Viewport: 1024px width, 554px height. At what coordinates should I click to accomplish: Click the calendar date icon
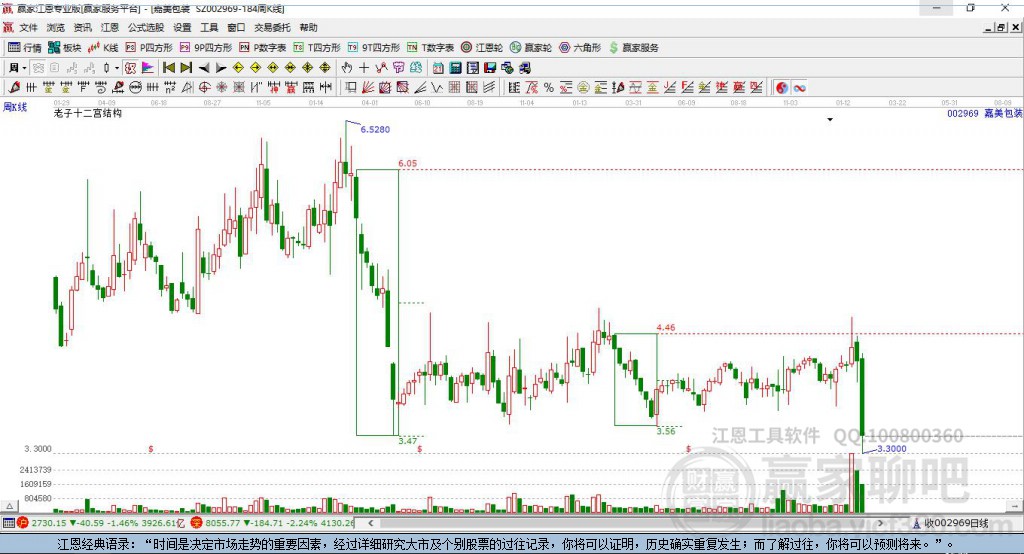[x=438, y=67]
